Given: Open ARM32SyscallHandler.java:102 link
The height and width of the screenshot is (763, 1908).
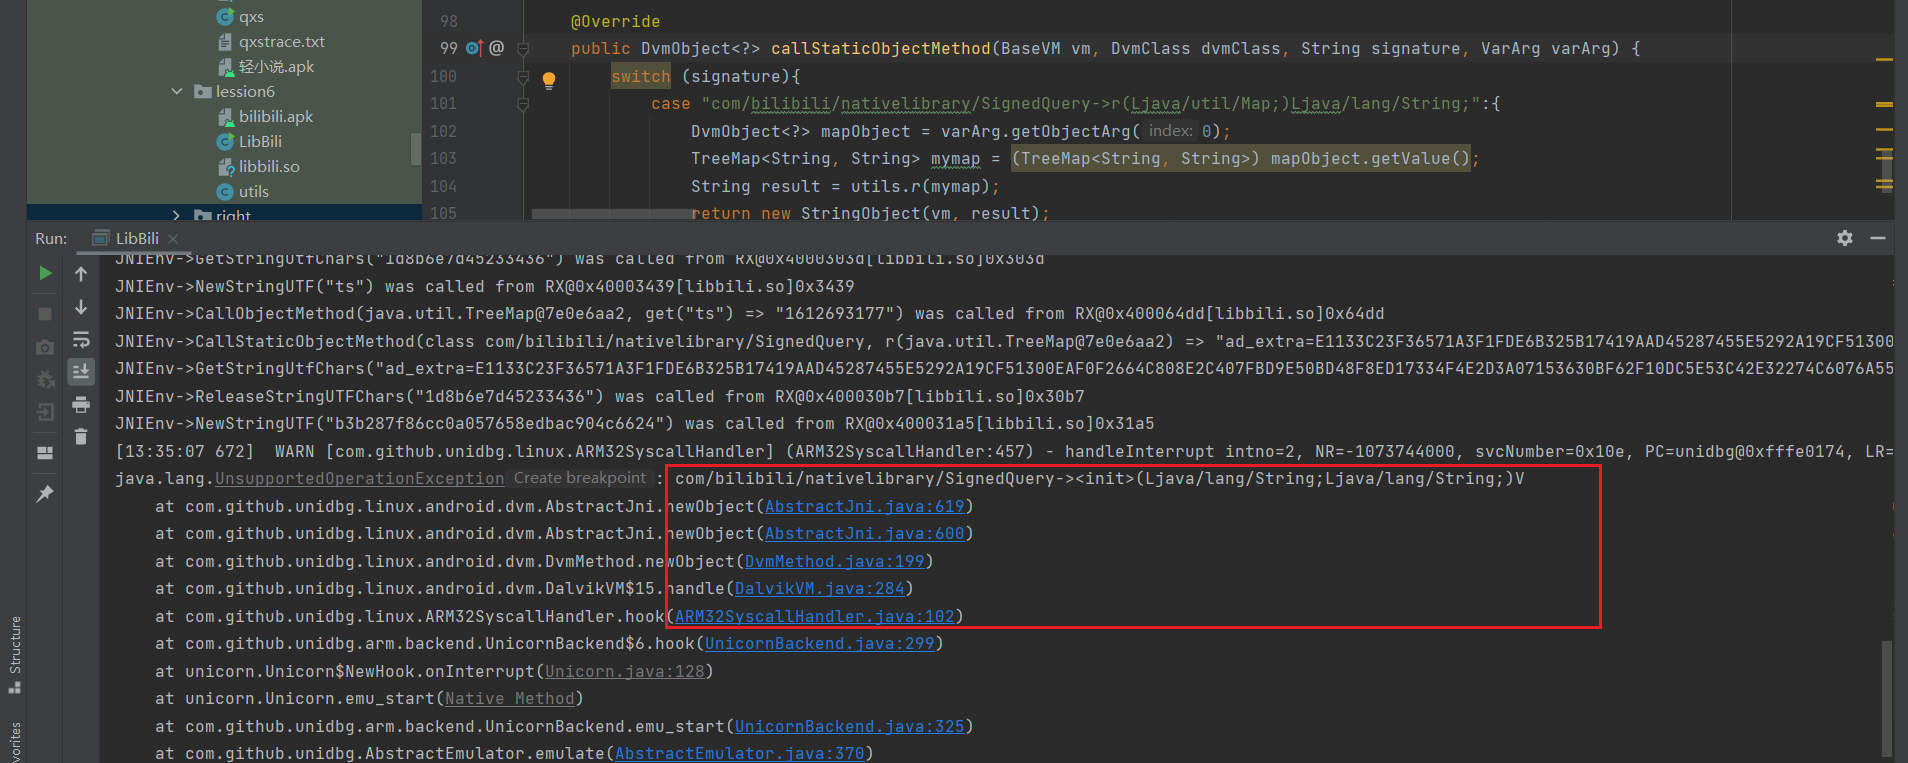Looking at the screenshot, I should 814,617.
